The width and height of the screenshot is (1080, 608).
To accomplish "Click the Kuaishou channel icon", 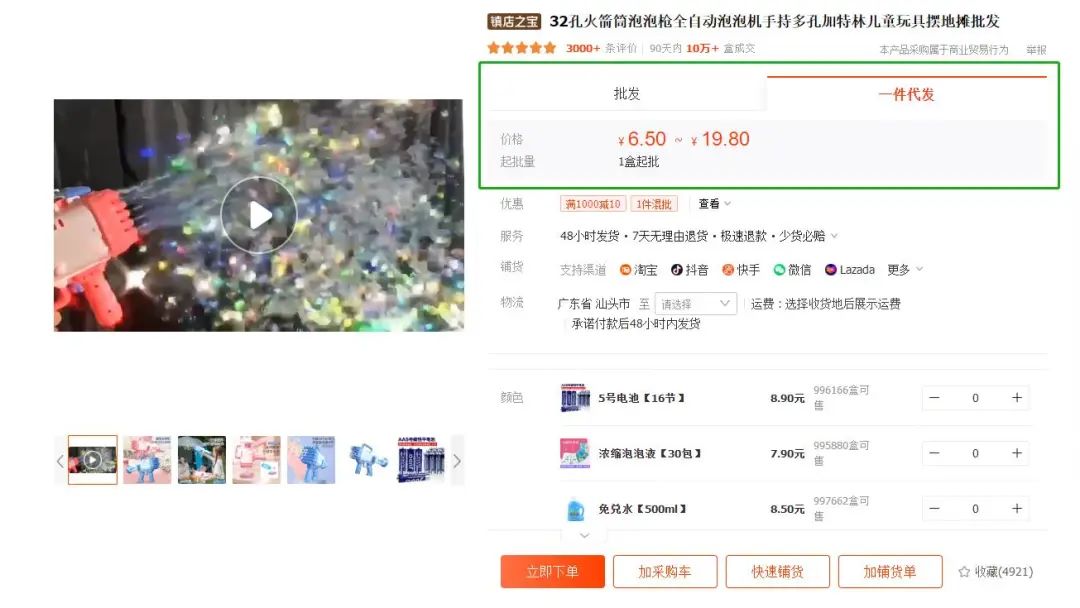I will point(728,270).
